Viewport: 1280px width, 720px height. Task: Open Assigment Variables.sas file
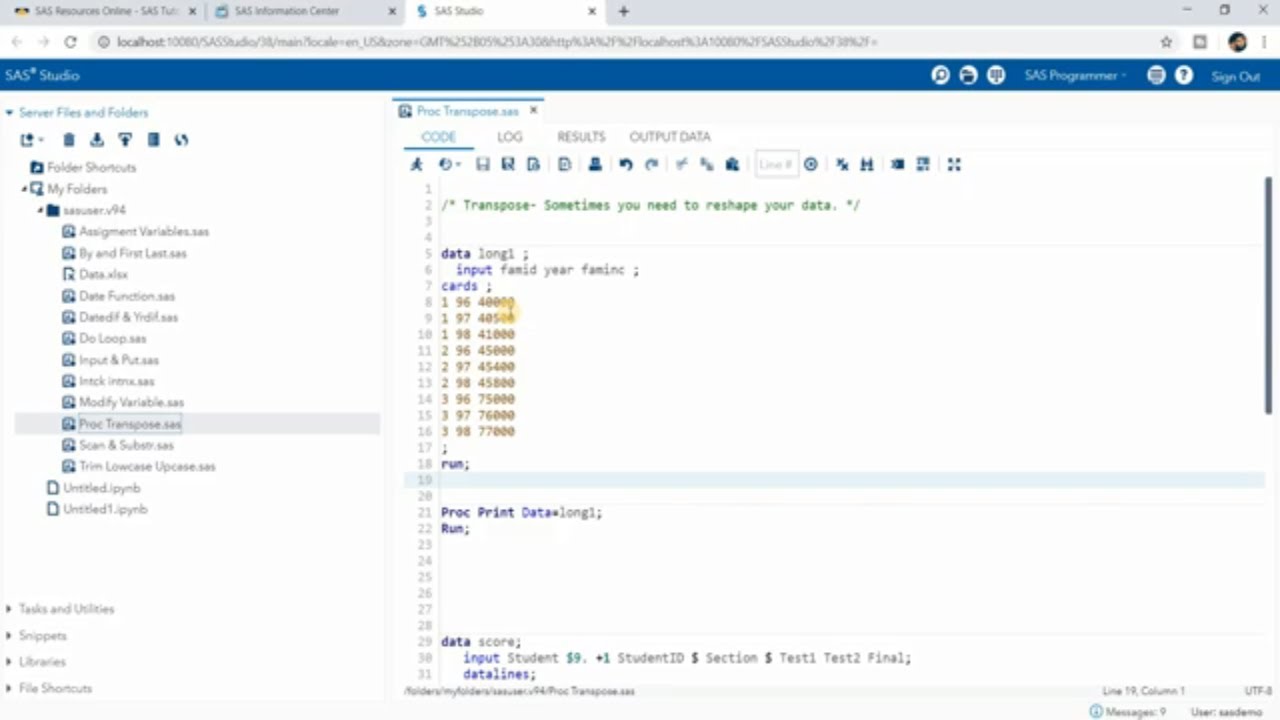point(143,231)
